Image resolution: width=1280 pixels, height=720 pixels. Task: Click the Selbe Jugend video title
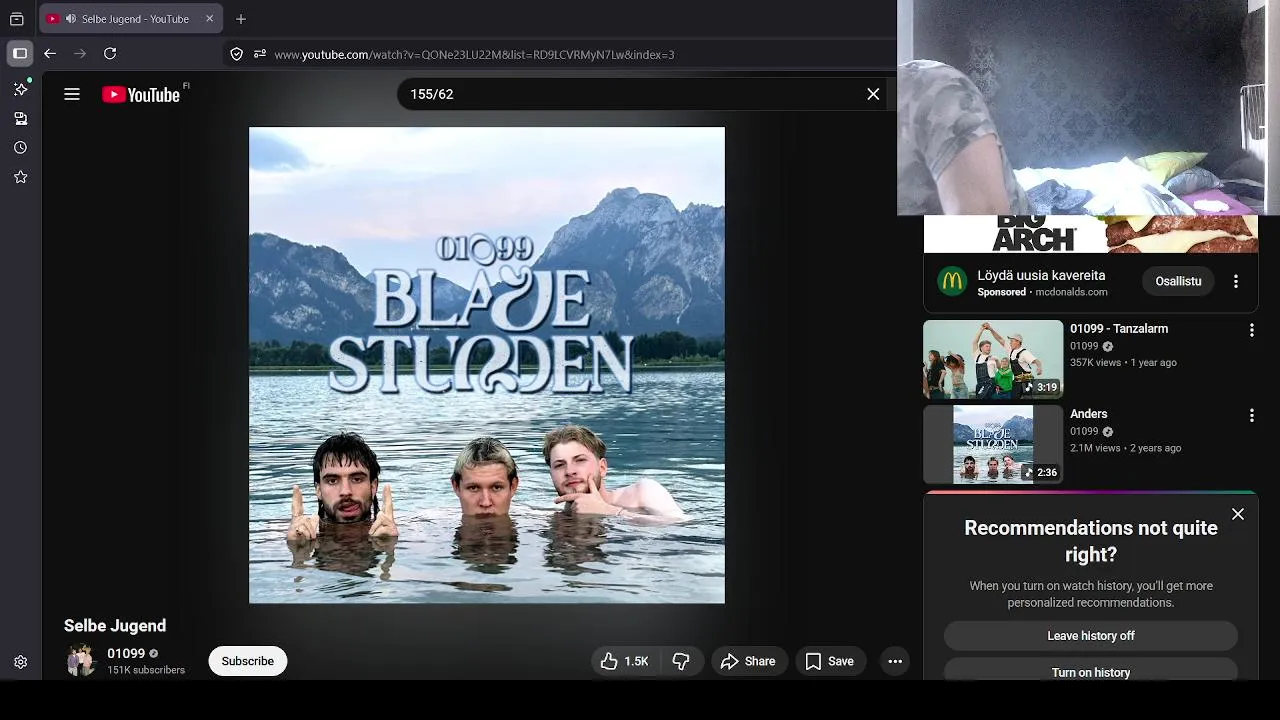click(115, 626)
